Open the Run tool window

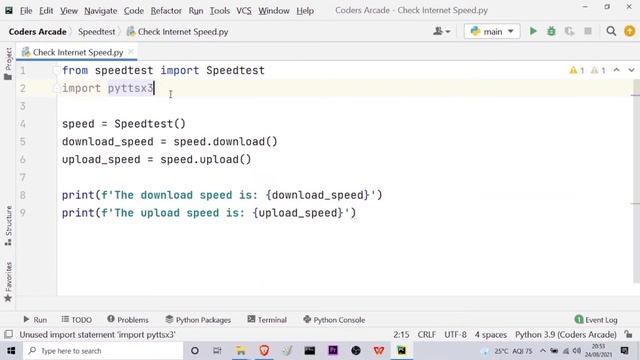[35, 320]
